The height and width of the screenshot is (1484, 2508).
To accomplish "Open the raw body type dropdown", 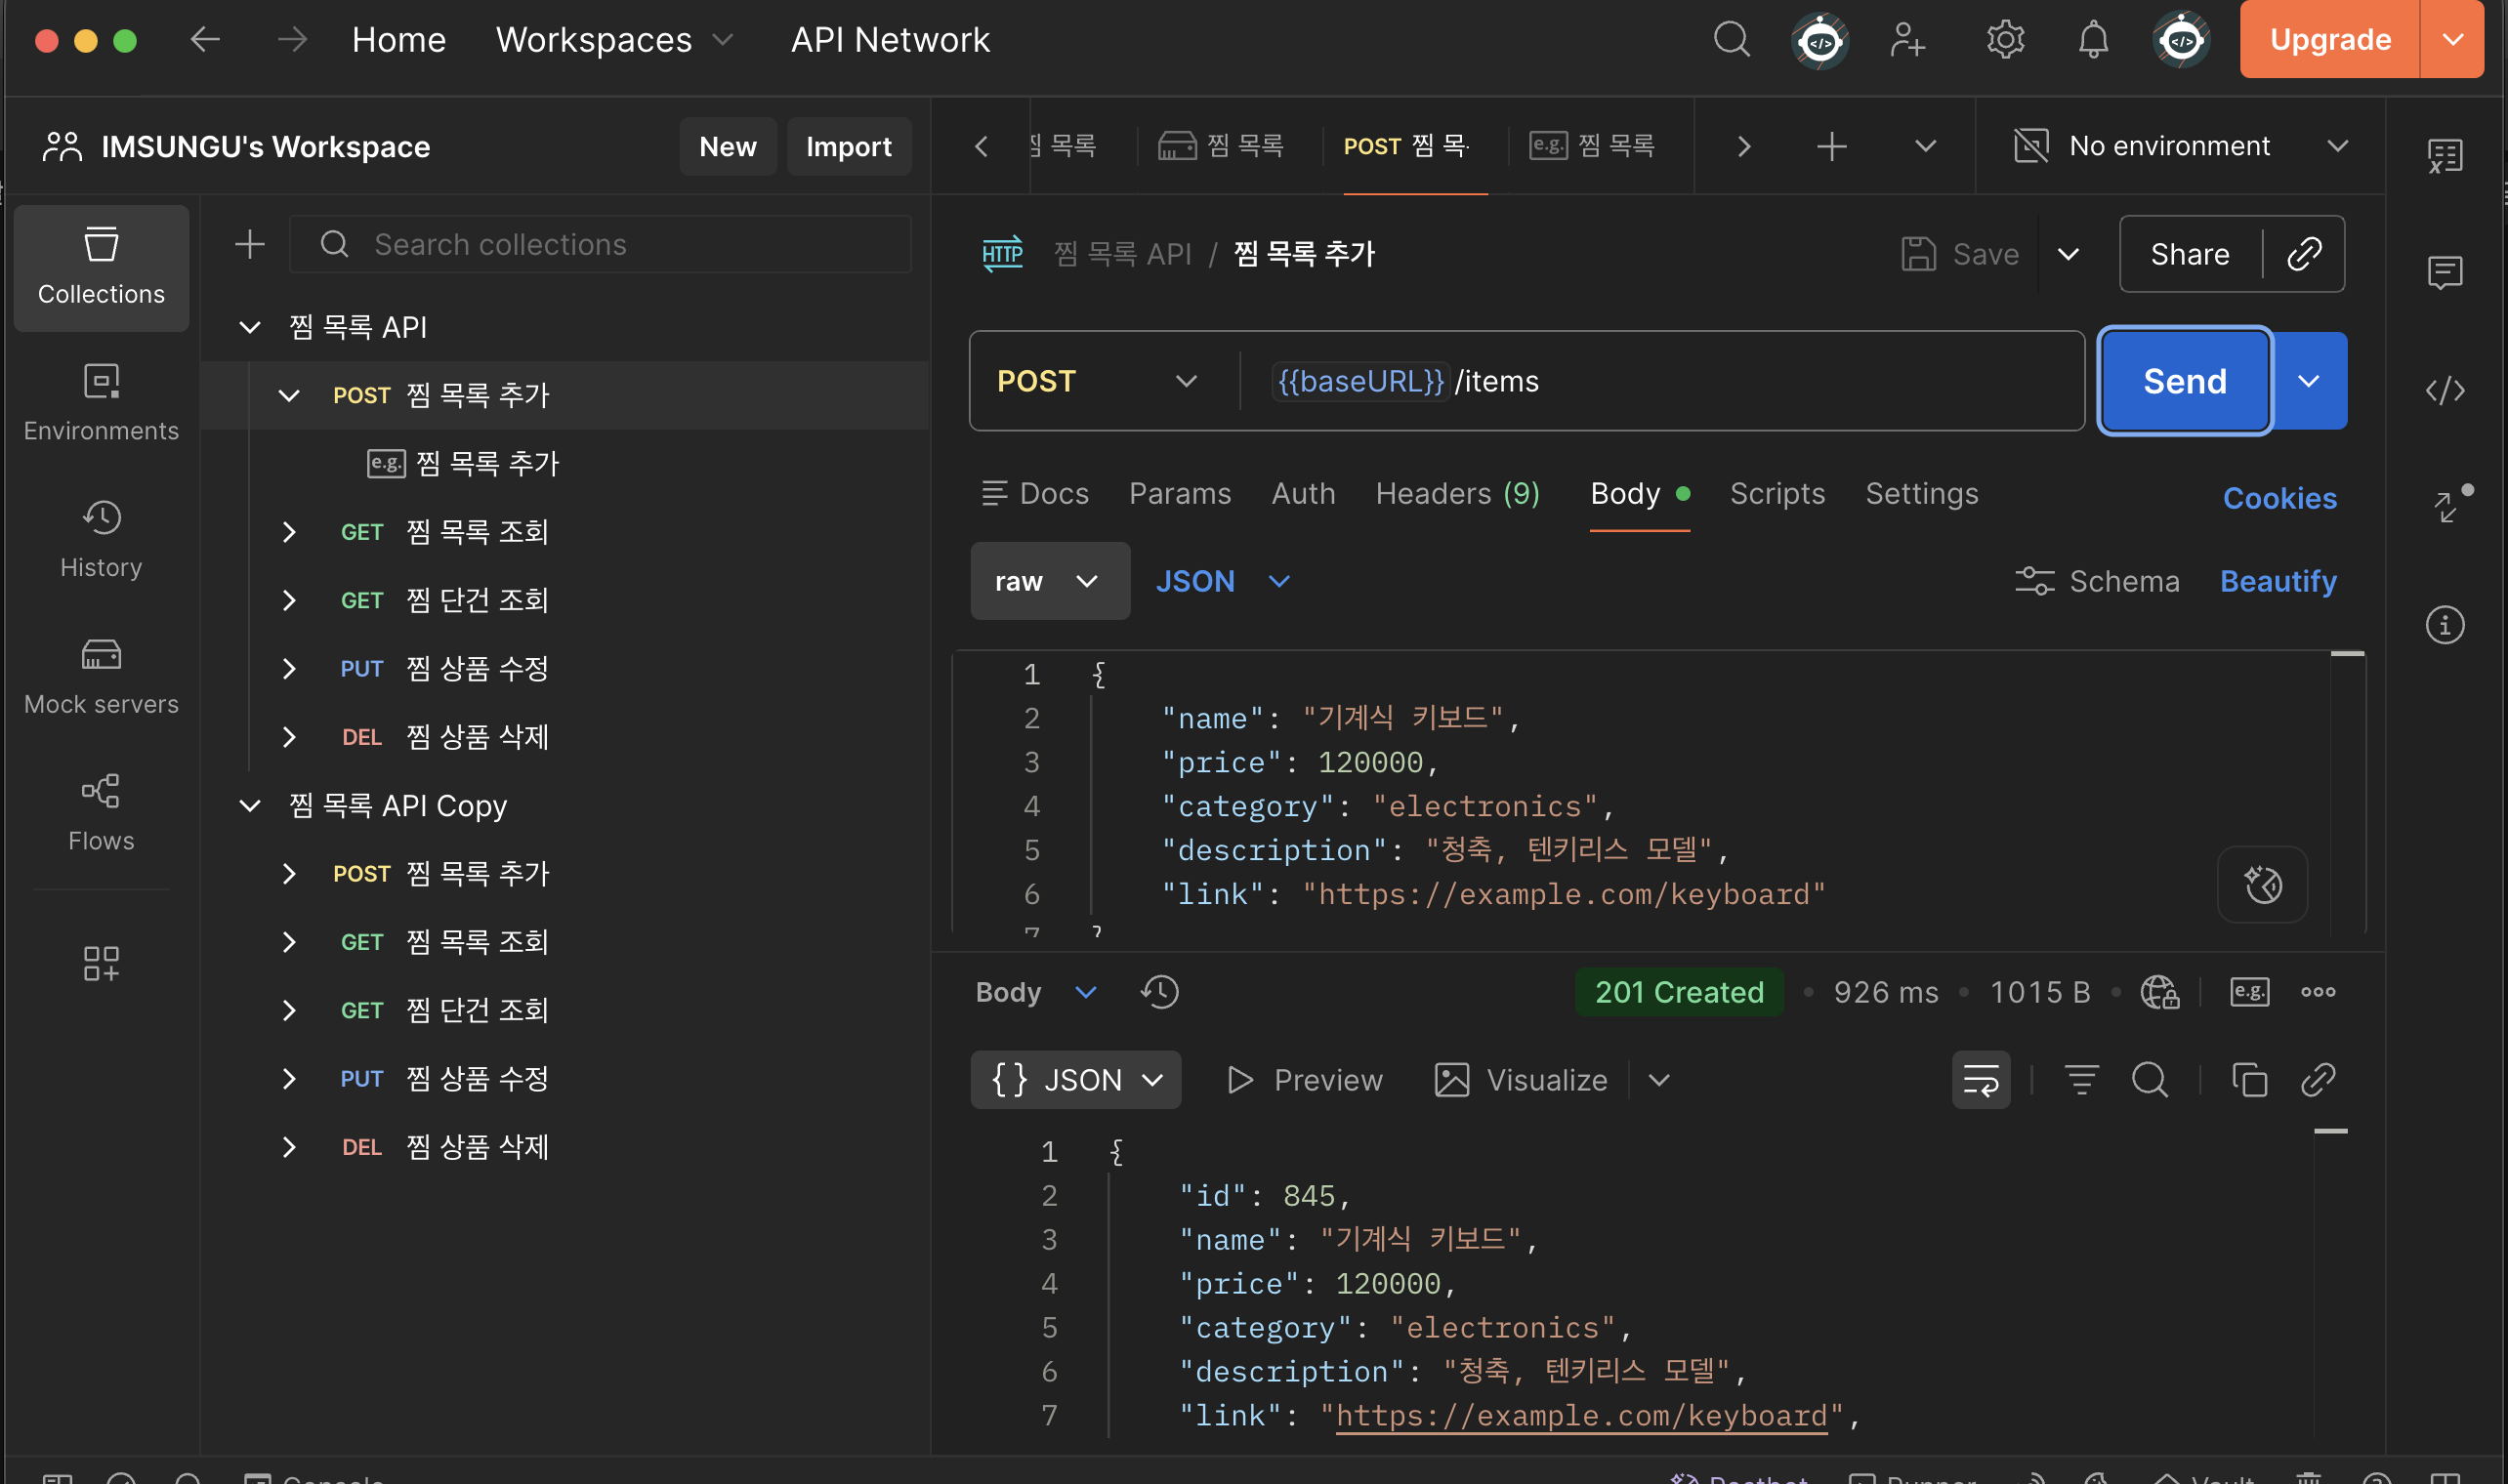I will (1049, 581).
